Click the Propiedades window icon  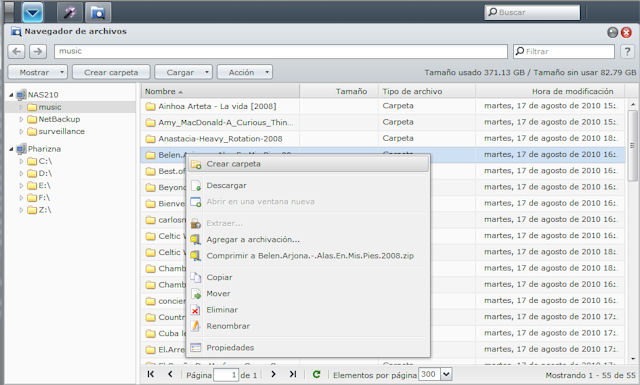[196, 348]
